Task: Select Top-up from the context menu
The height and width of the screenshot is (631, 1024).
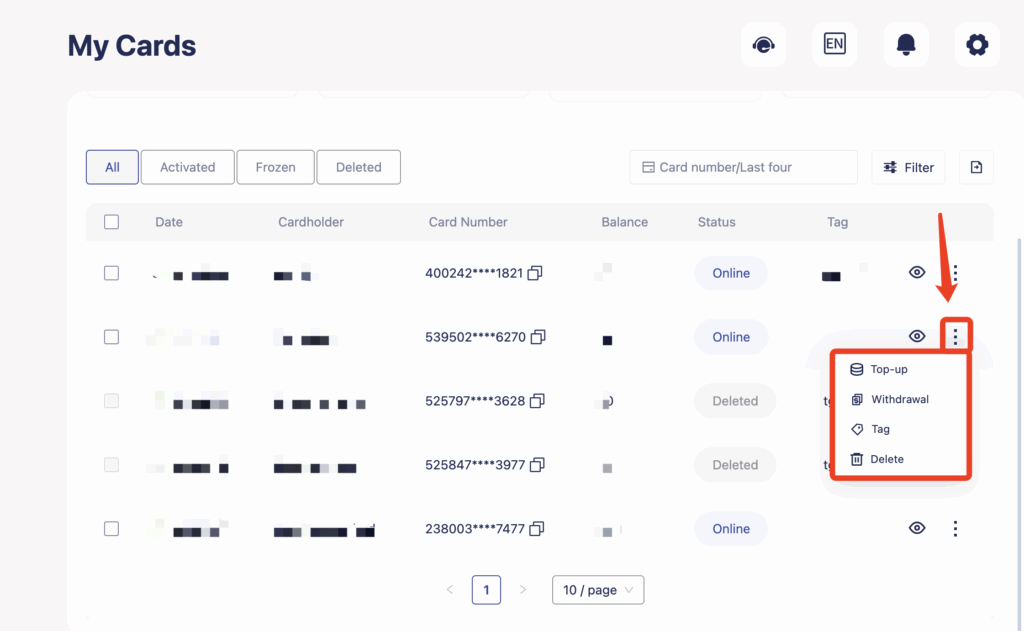Action: click(x=888, y=369)
